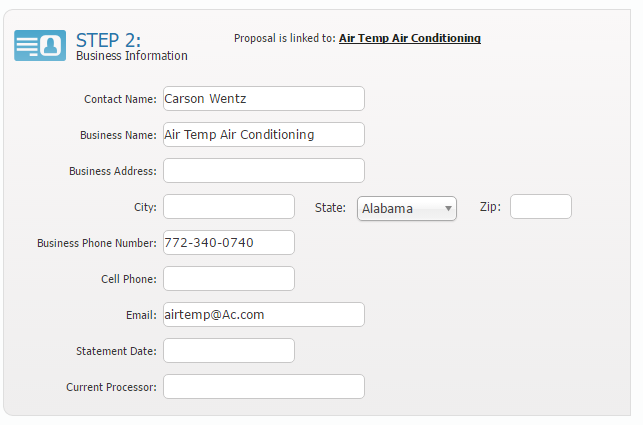Click the STEP 2 heading text

click(108, 39)
